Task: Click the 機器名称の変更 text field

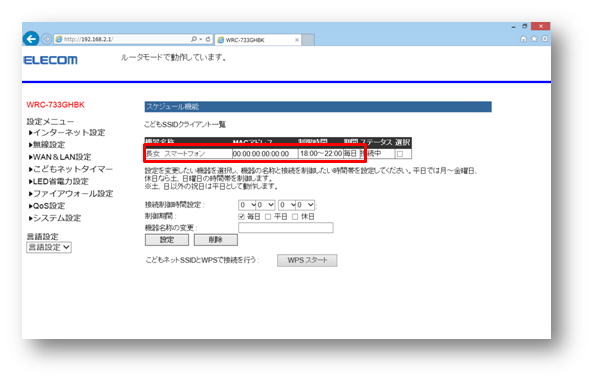Action: point(286,227)
